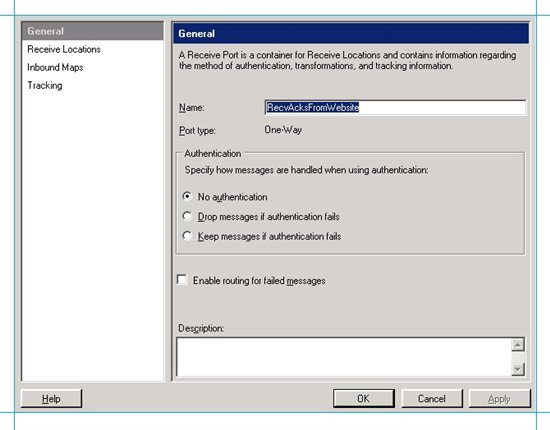Open the Tracking page

[45, 86]
